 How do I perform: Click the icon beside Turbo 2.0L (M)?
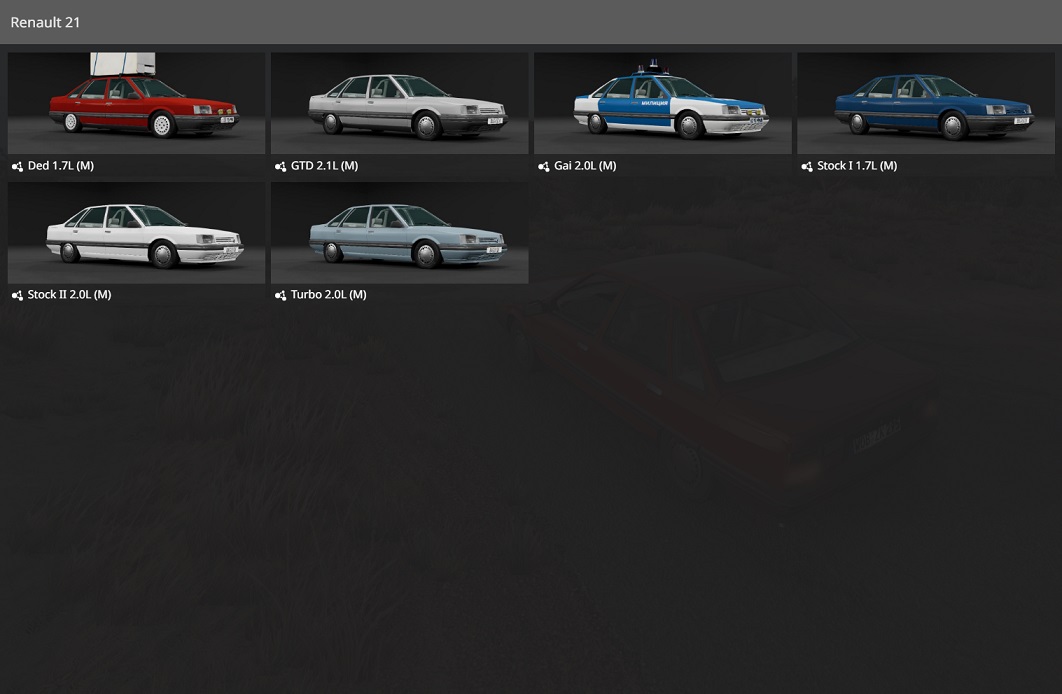click(x=281, y=296)
